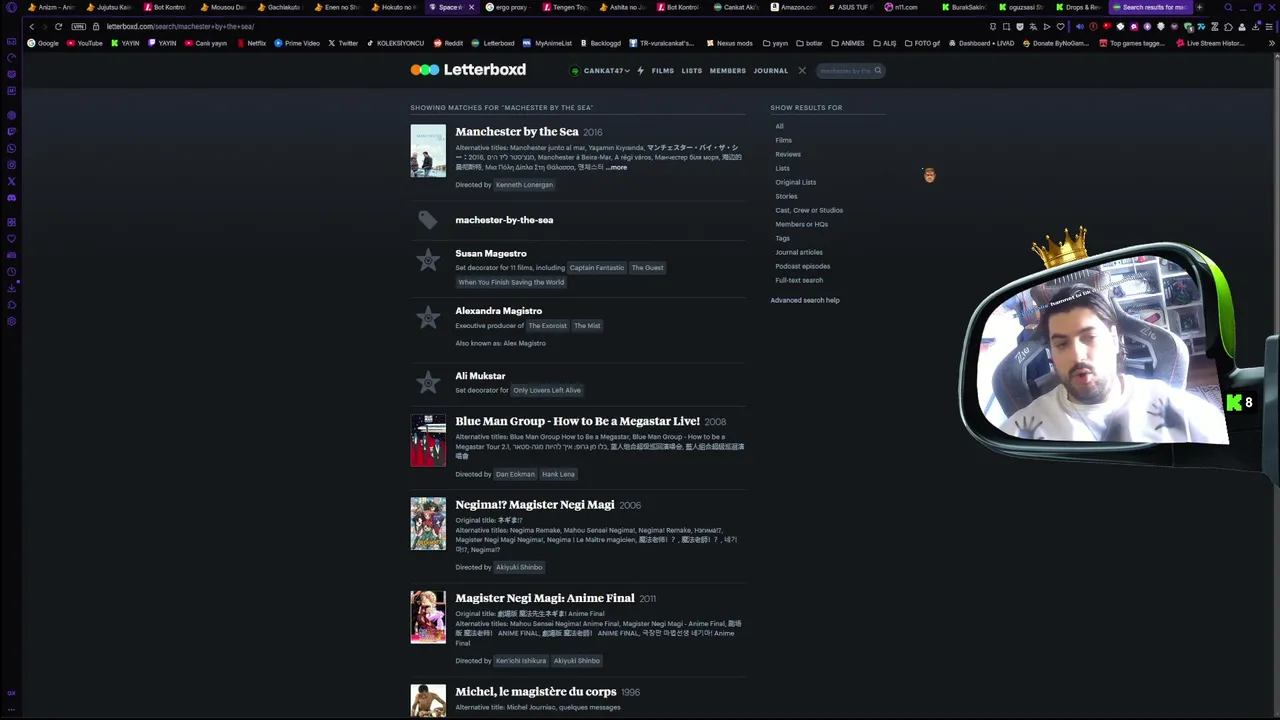Open Only Lovers Left Alive tag

click(547, 391)
